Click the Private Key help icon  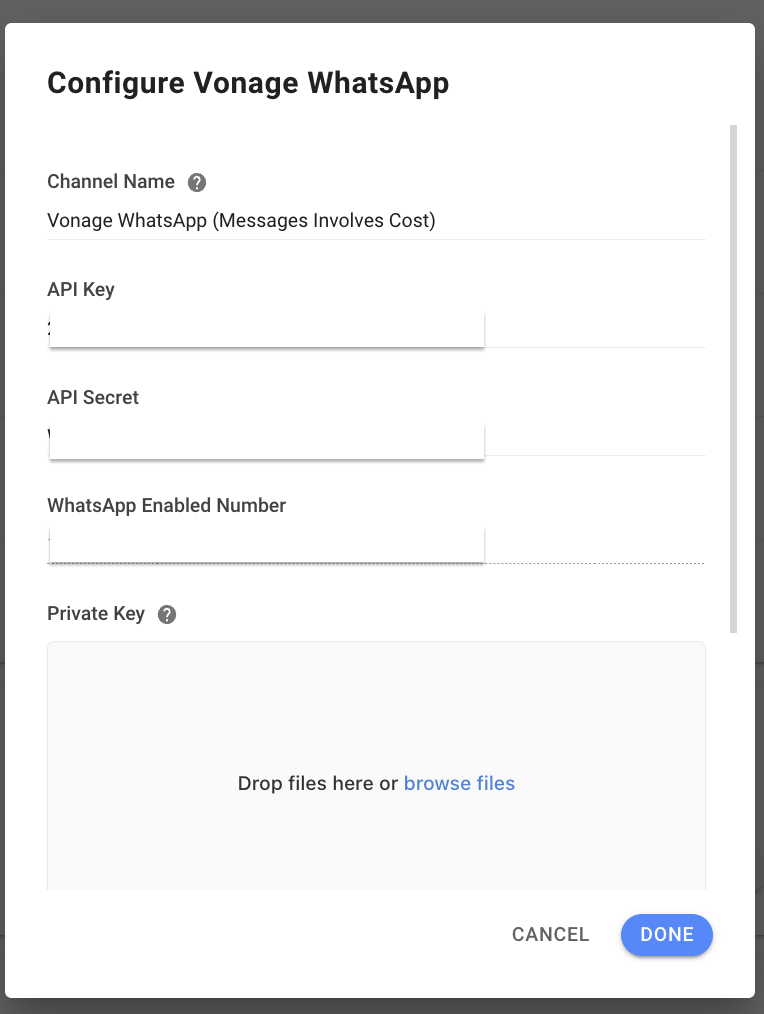(167, 614)
